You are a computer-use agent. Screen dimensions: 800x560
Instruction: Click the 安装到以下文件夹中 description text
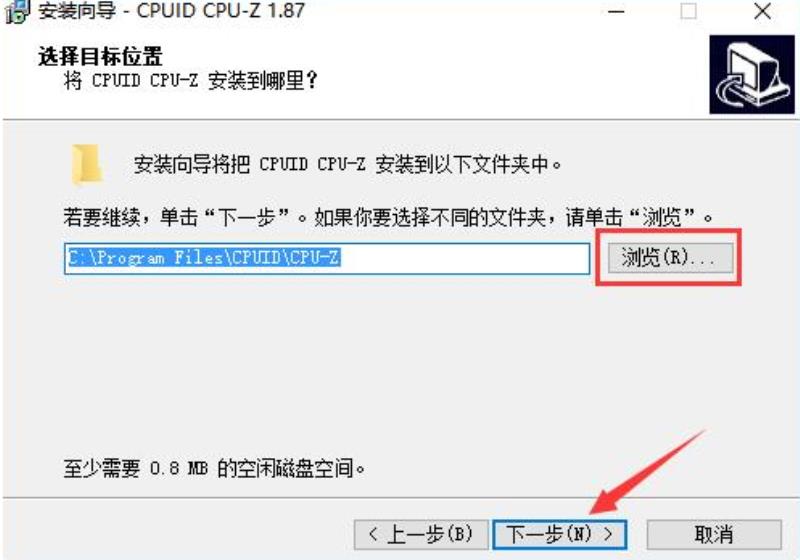coord(347,165)
